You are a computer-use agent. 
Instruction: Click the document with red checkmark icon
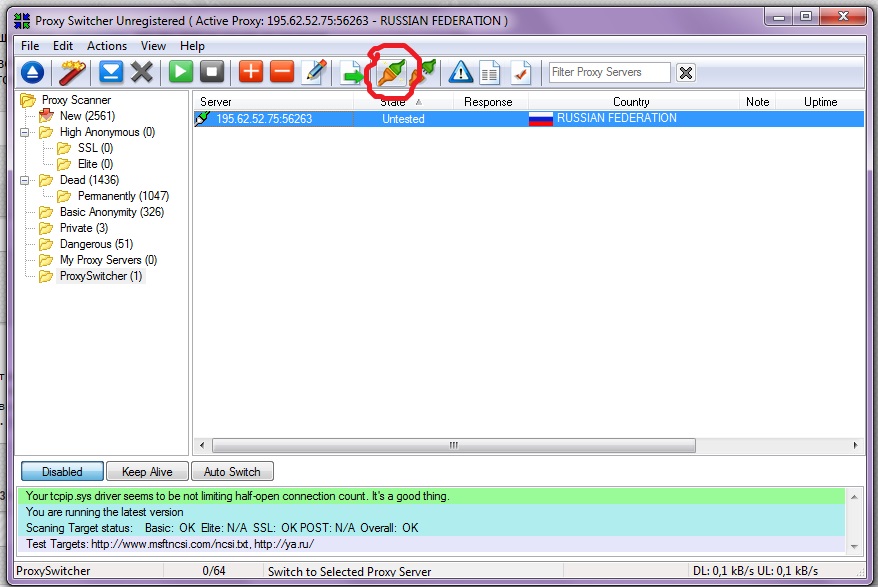pos(521,72)
